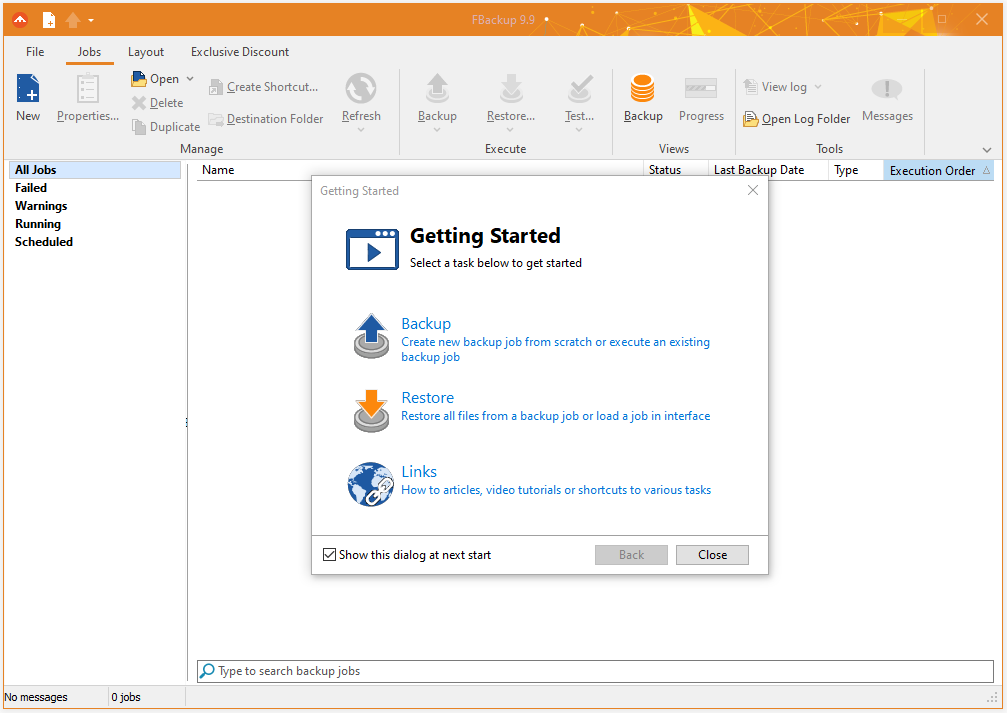1007x713 pixels.
Task: Sort by Last Backup Date column
Action: [x=768, y=170]
